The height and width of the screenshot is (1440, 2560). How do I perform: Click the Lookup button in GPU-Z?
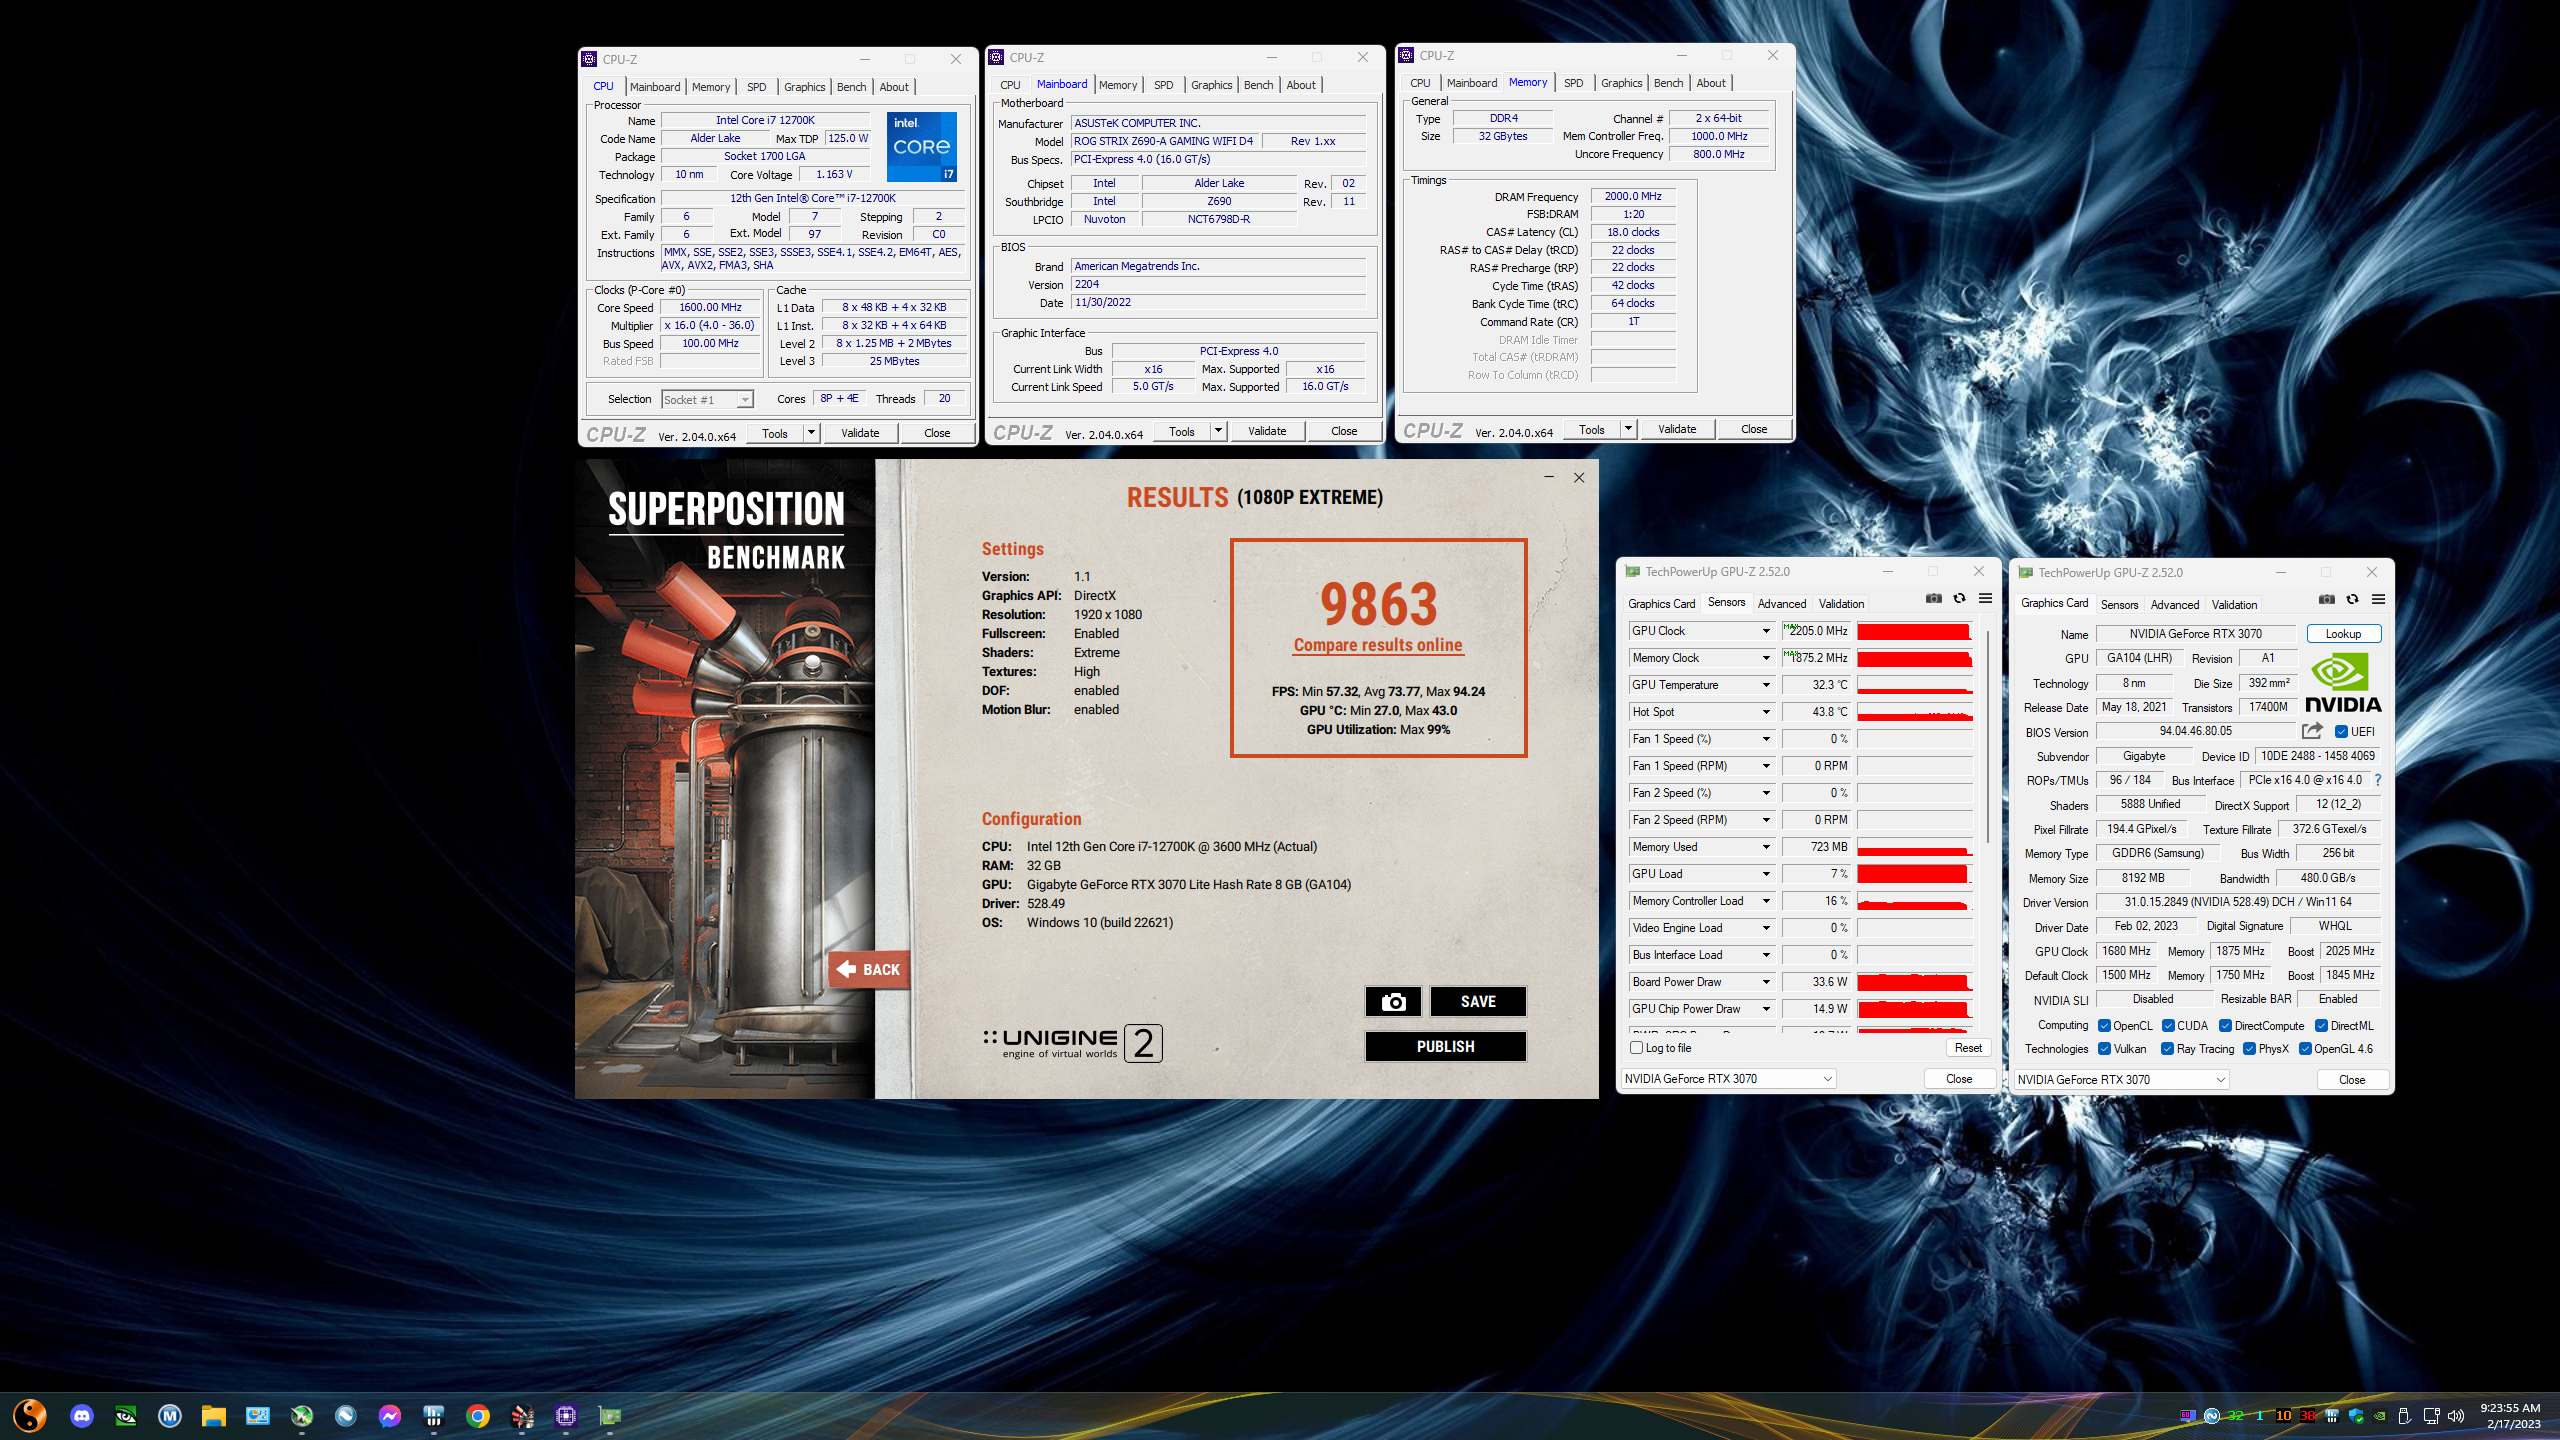pos(2343,634)
